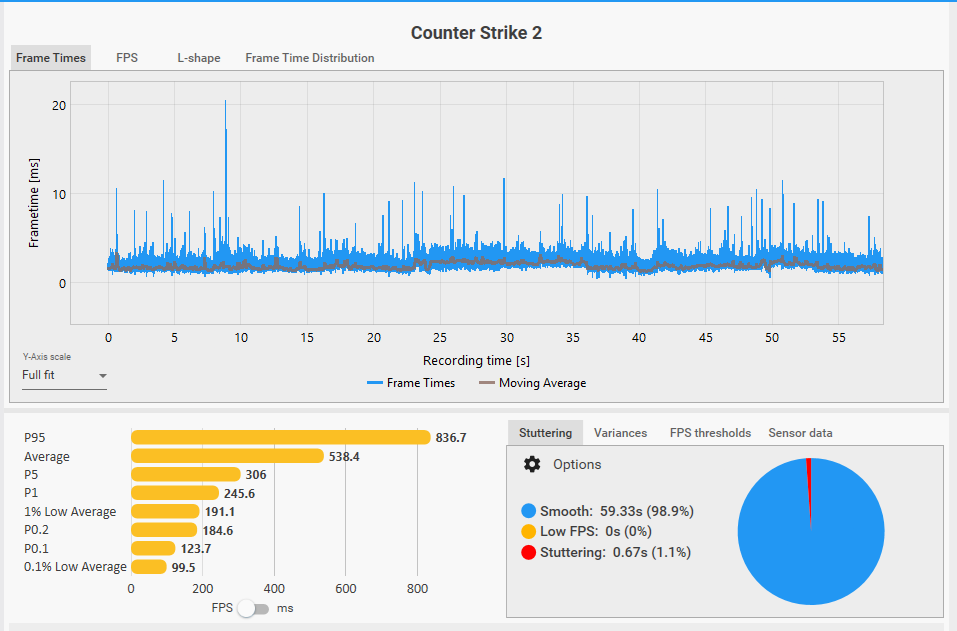Click the 836.7 value label

[x=451, y=438]
